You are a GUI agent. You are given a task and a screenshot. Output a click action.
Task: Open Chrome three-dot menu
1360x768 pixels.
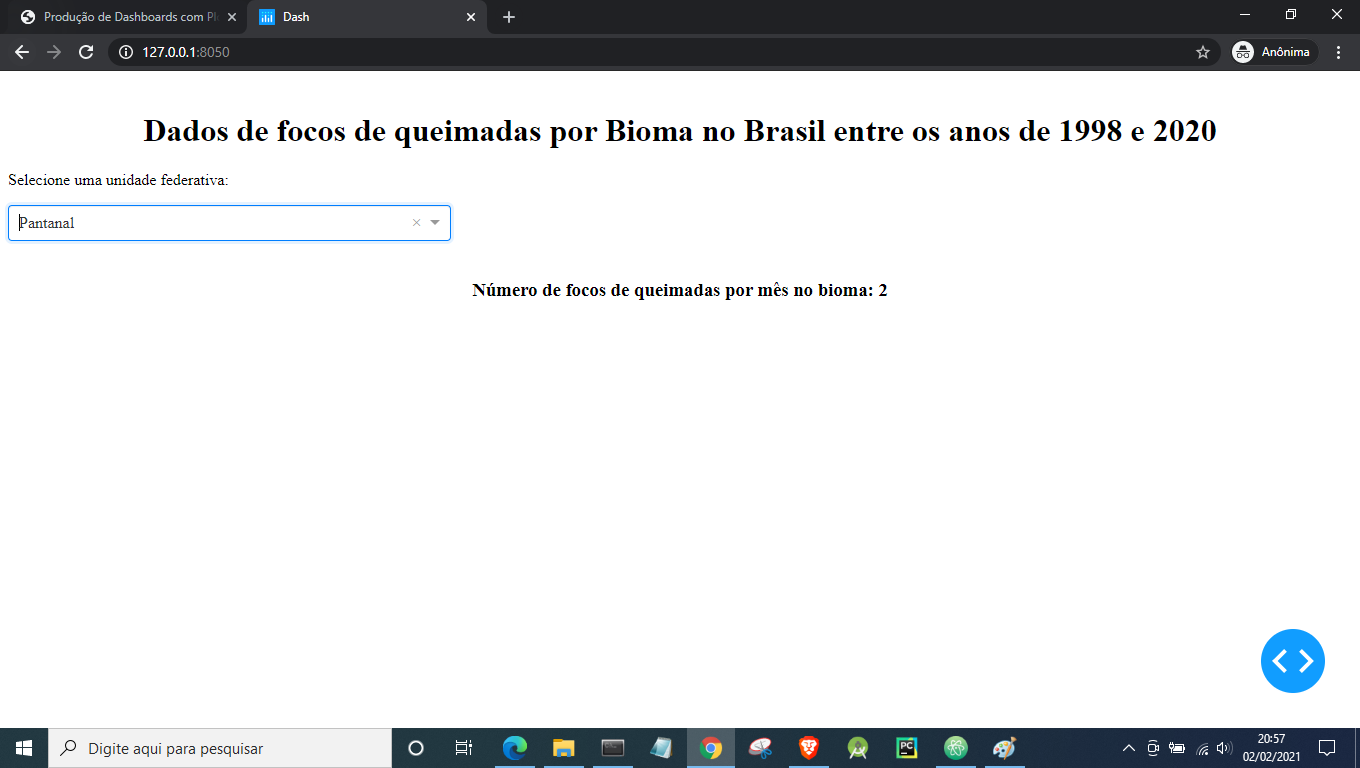point(1339,52)
